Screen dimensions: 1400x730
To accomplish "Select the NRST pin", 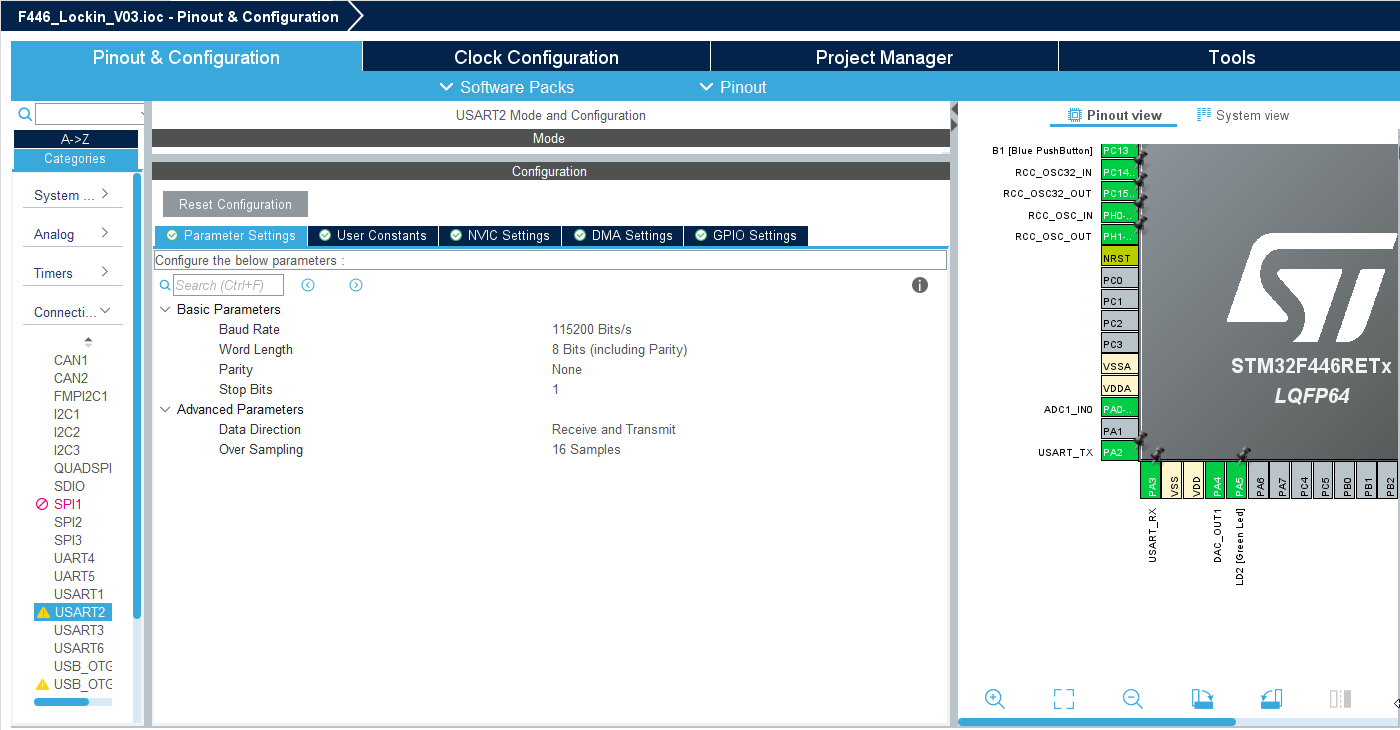I will click(x=1119, y=258).
